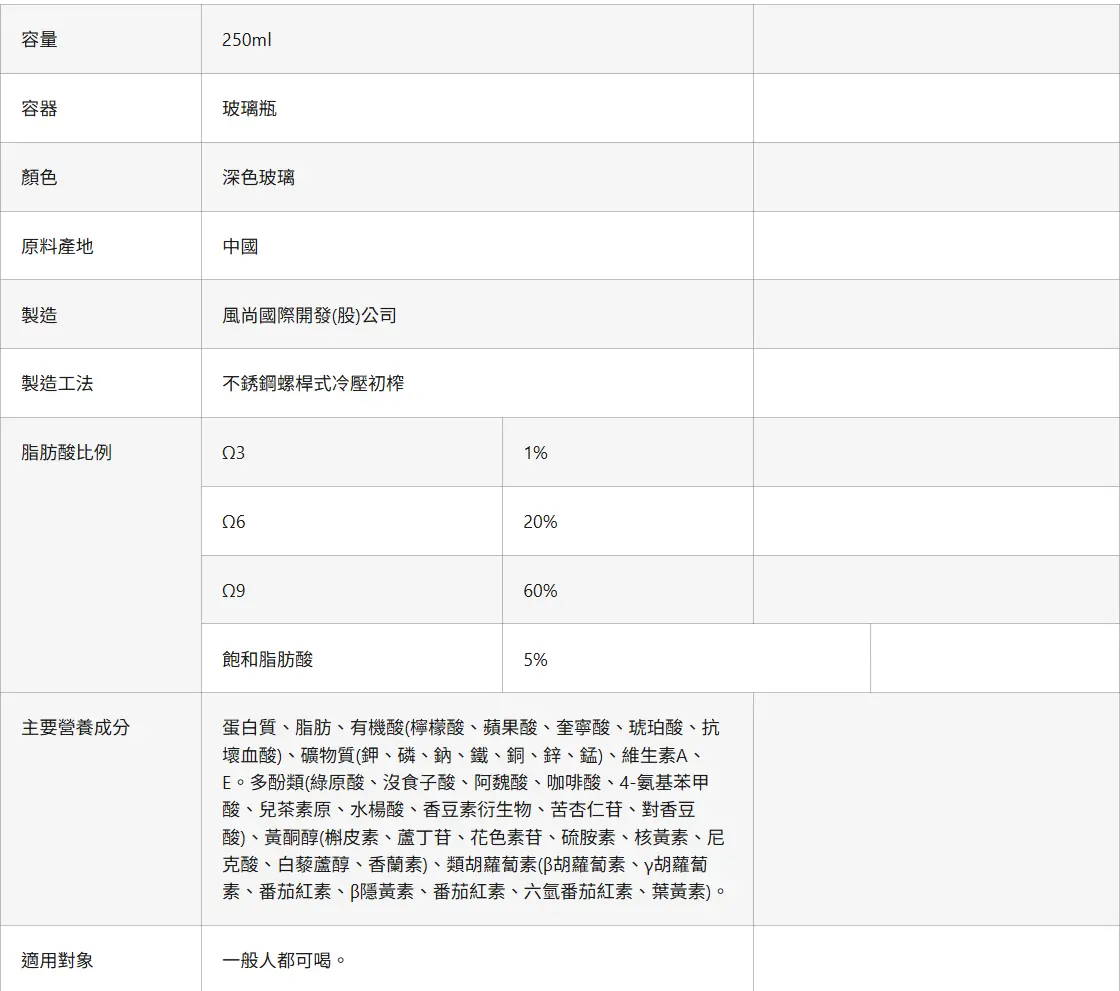This screenshot has width=1120, height=991.
Task: Select the Ω6 row label
Action: [234, 522]
